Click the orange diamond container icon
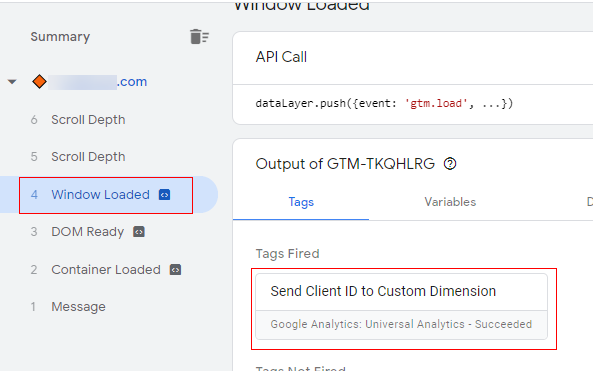593x371 pixels. click(x=39, y=82)
